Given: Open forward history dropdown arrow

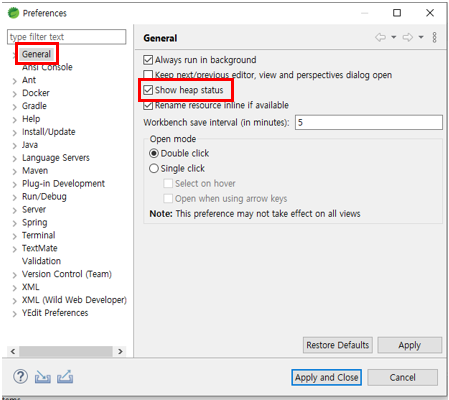Looking at the screenshot, I should click(421, 37).
